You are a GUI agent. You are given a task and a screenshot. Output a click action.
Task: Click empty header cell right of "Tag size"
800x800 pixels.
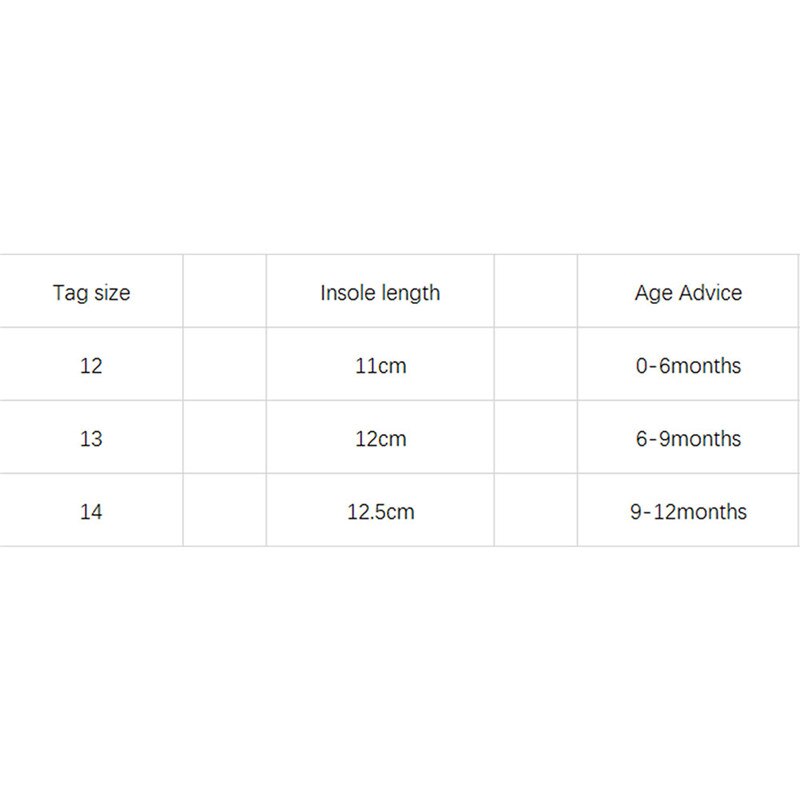pyautogui.click(x=225, y=293)
